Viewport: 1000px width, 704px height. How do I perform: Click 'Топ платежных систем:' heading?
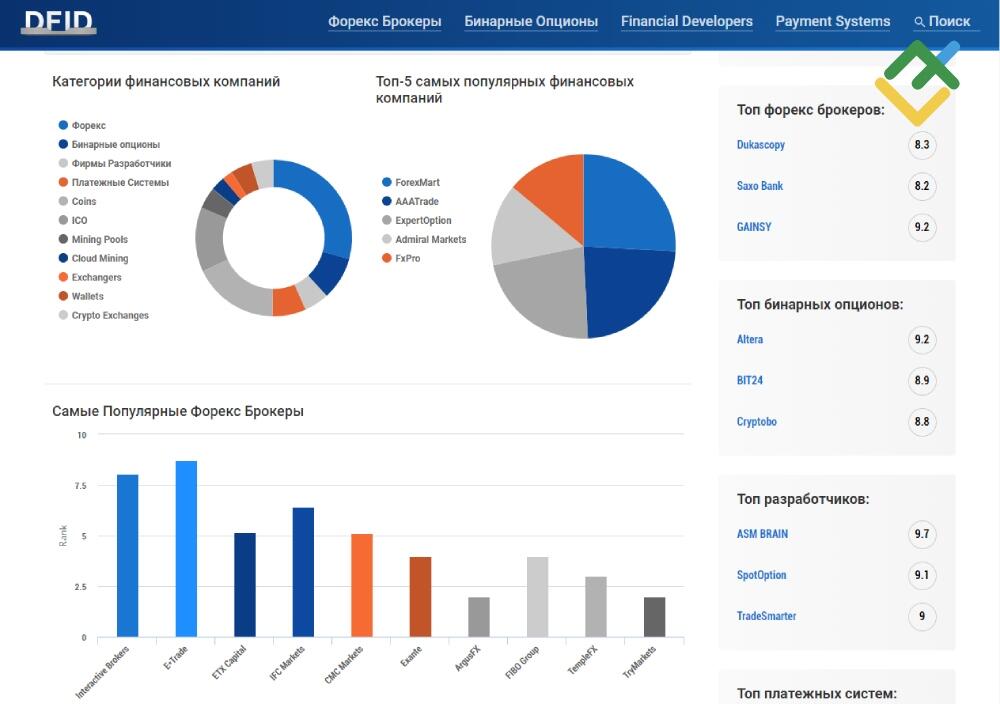click(x=817, y=694)
